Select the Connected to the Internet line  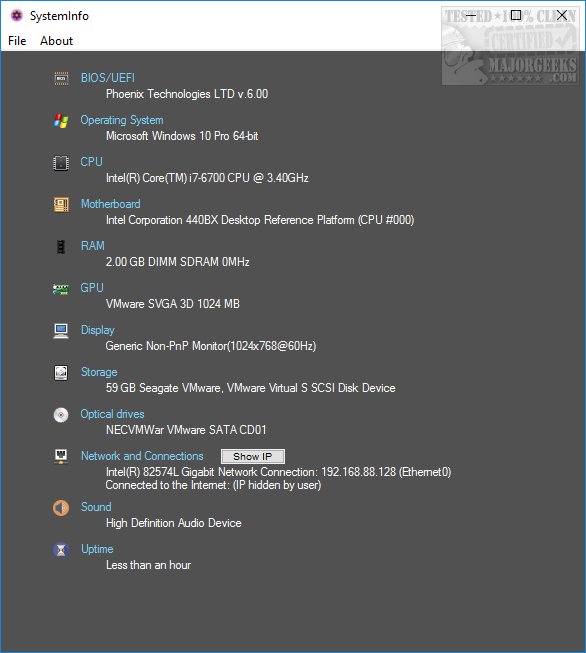[x=213, y=485]
